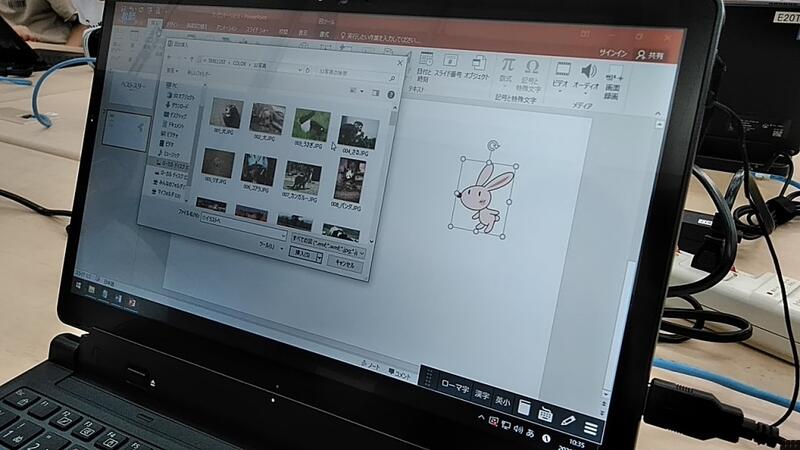The height and width of the screenshot is (450, 800).
Task: Click the help icon in file dialog
Action: coord(391,94)
